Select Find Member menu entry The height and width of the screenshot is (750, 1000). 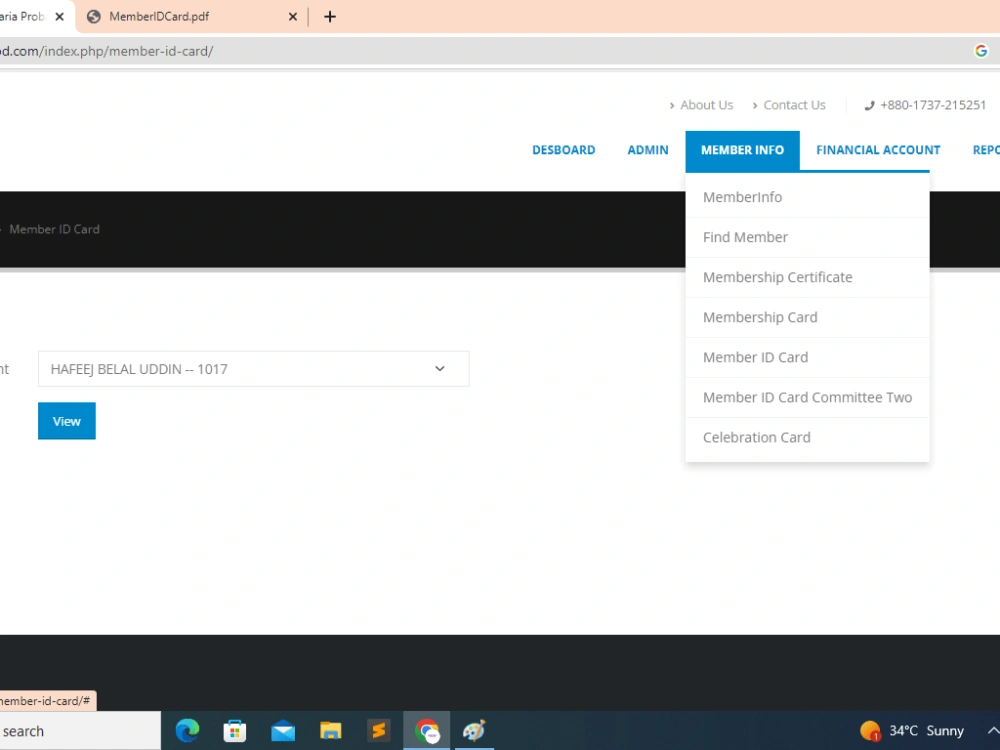[x=807, y=237]
